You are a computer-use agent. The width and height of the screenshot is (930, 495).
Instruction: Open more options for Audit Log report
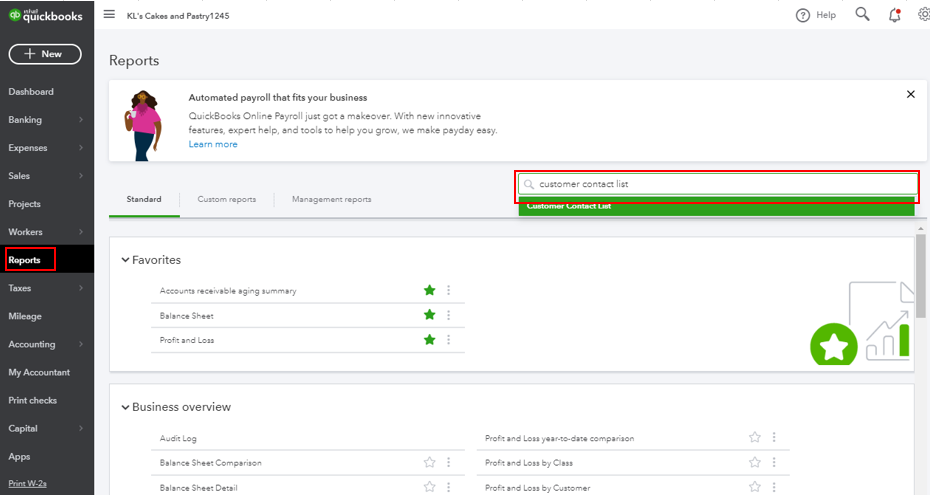(x=449, y=438)
